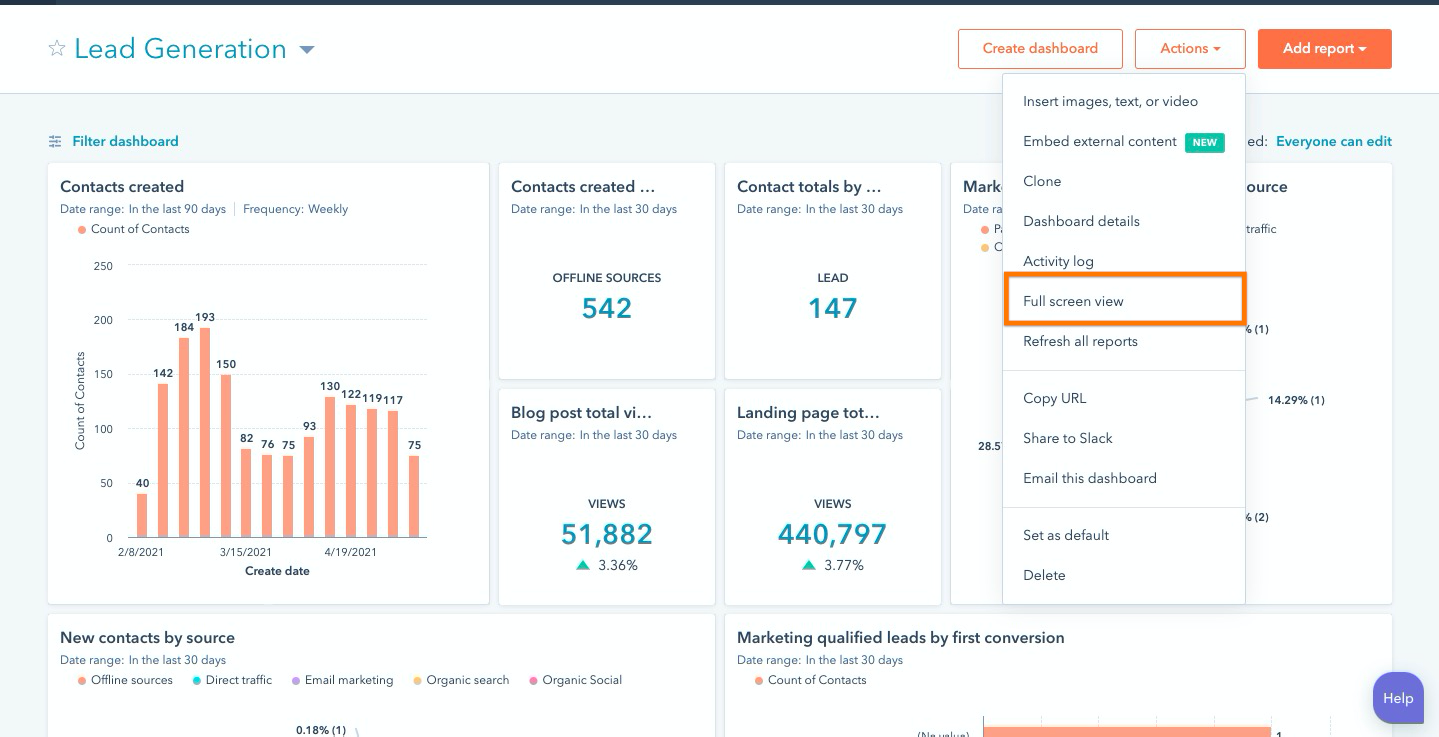Click the star to favorite Lead Generation dashboard

coord(57,48)
